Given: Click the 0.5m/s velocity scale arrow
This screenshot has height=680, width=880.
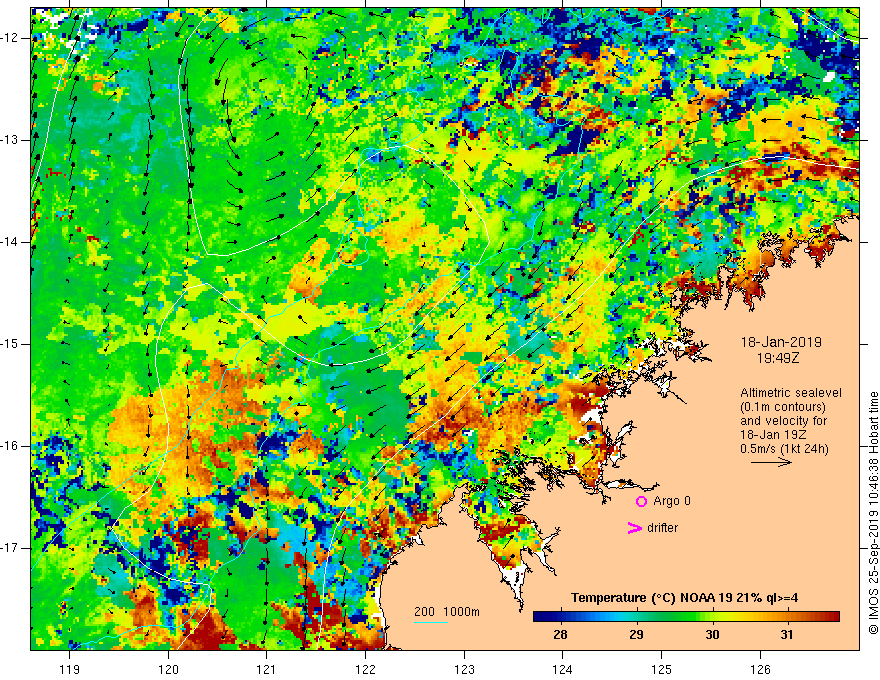Looking at the screenshot, I should (x=772, y=462).
